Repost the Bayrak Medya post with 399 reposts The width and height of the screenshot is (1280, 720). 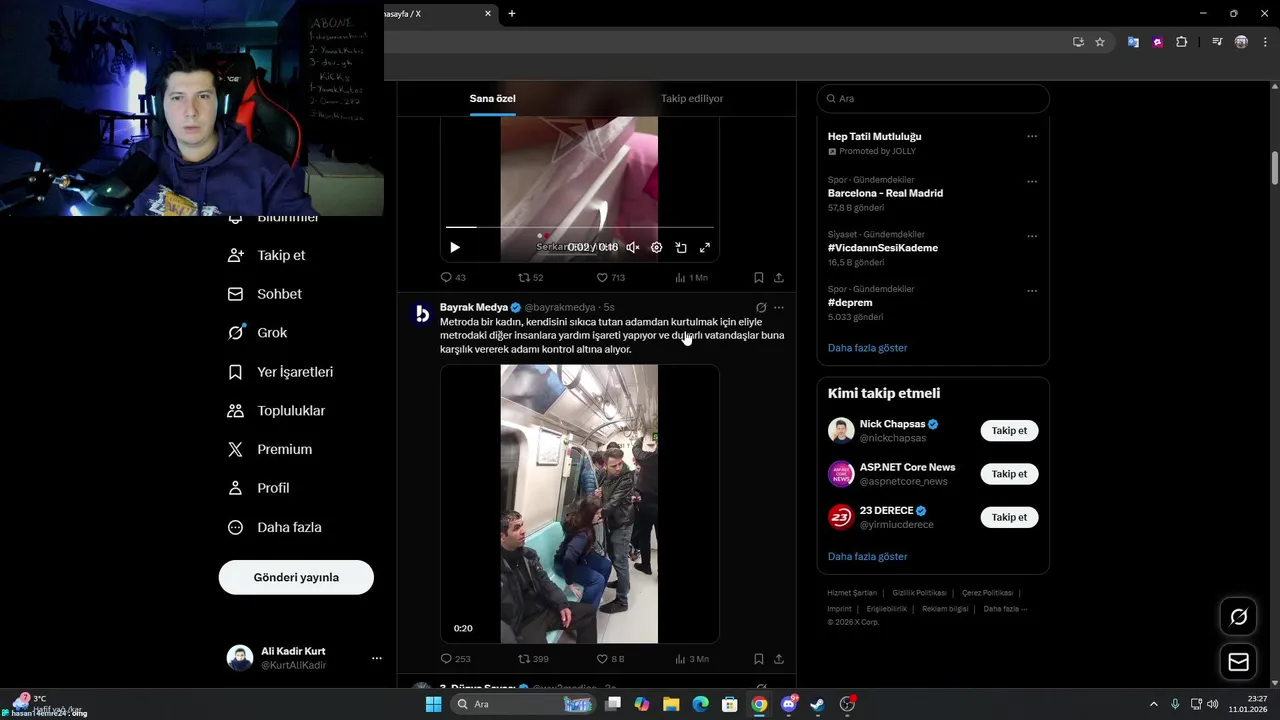533,659
